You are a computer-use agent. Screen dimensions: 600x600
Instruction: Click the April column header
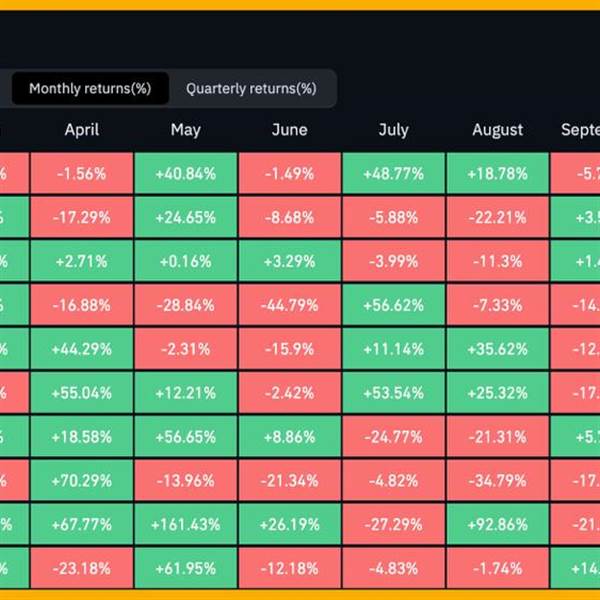pyautogui.click(x=81, y=130)
